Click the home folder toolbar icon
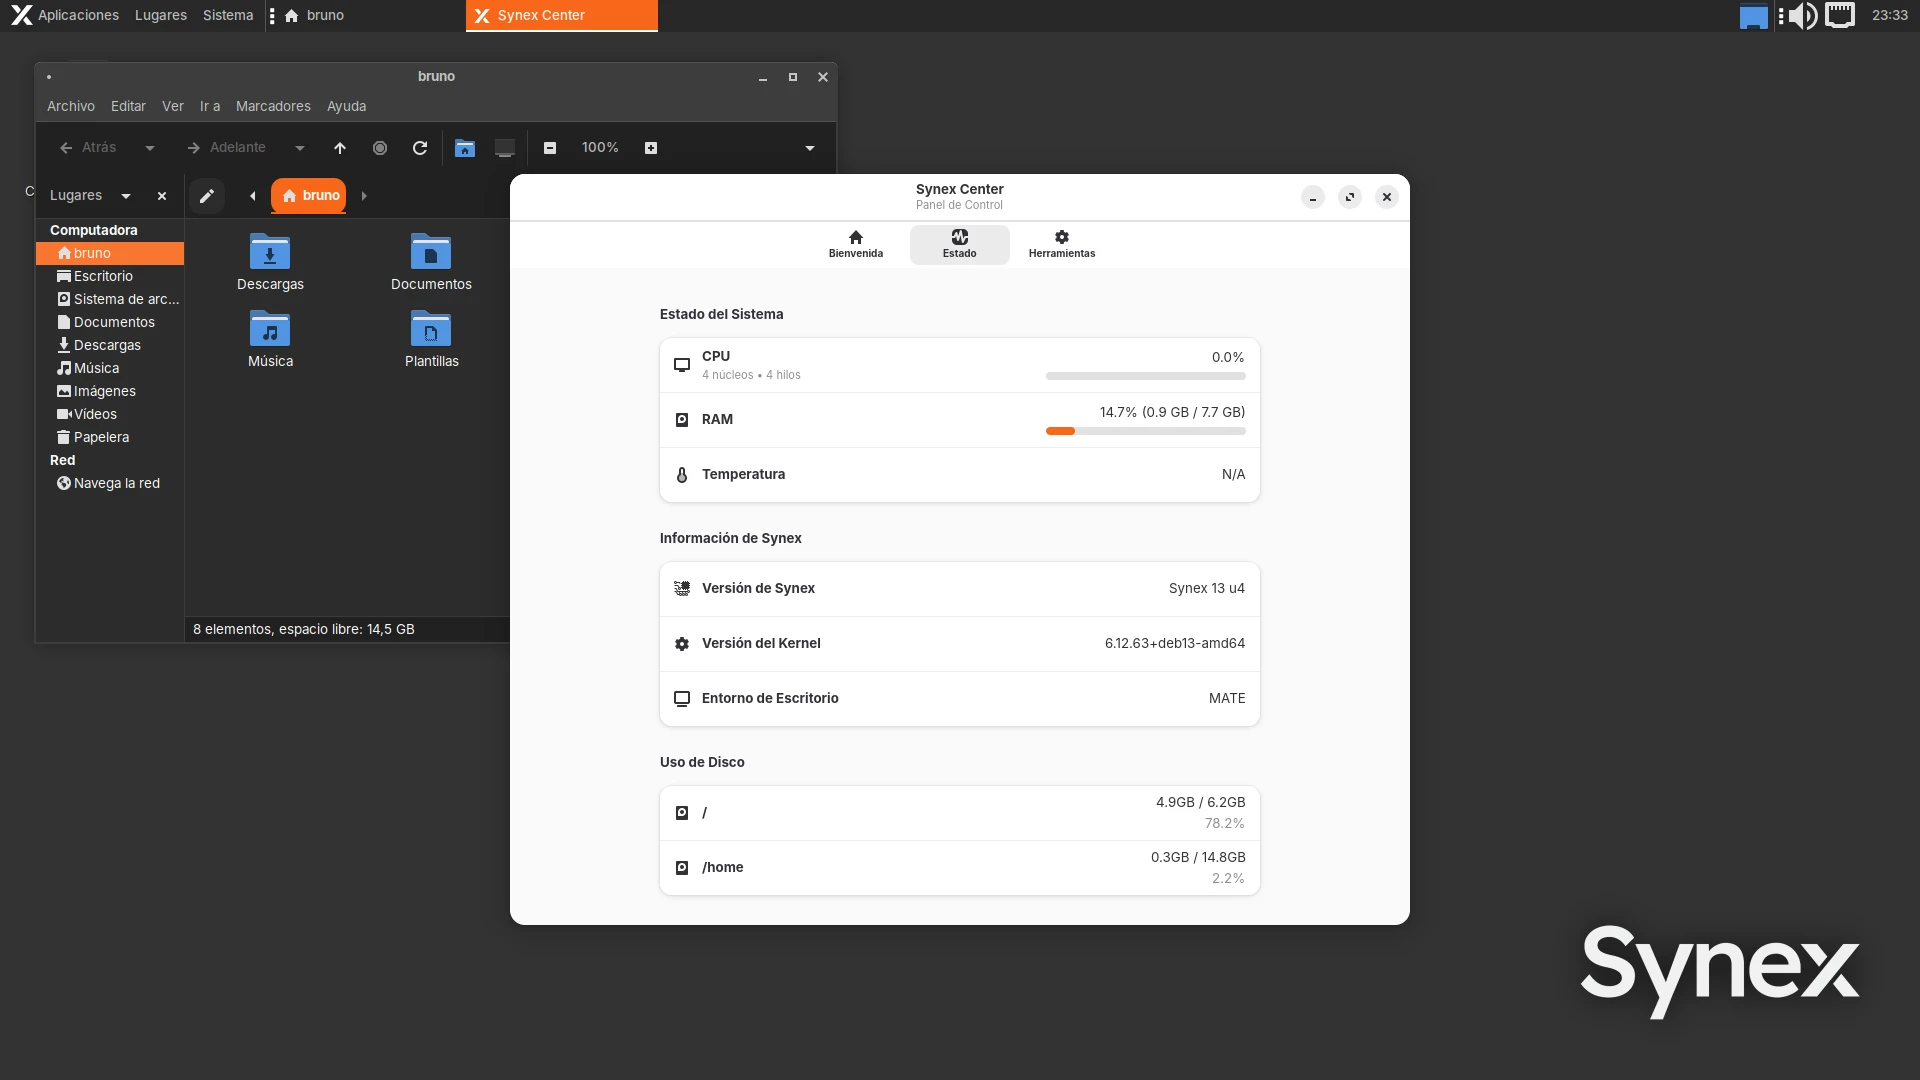 [x=465, y=148]
